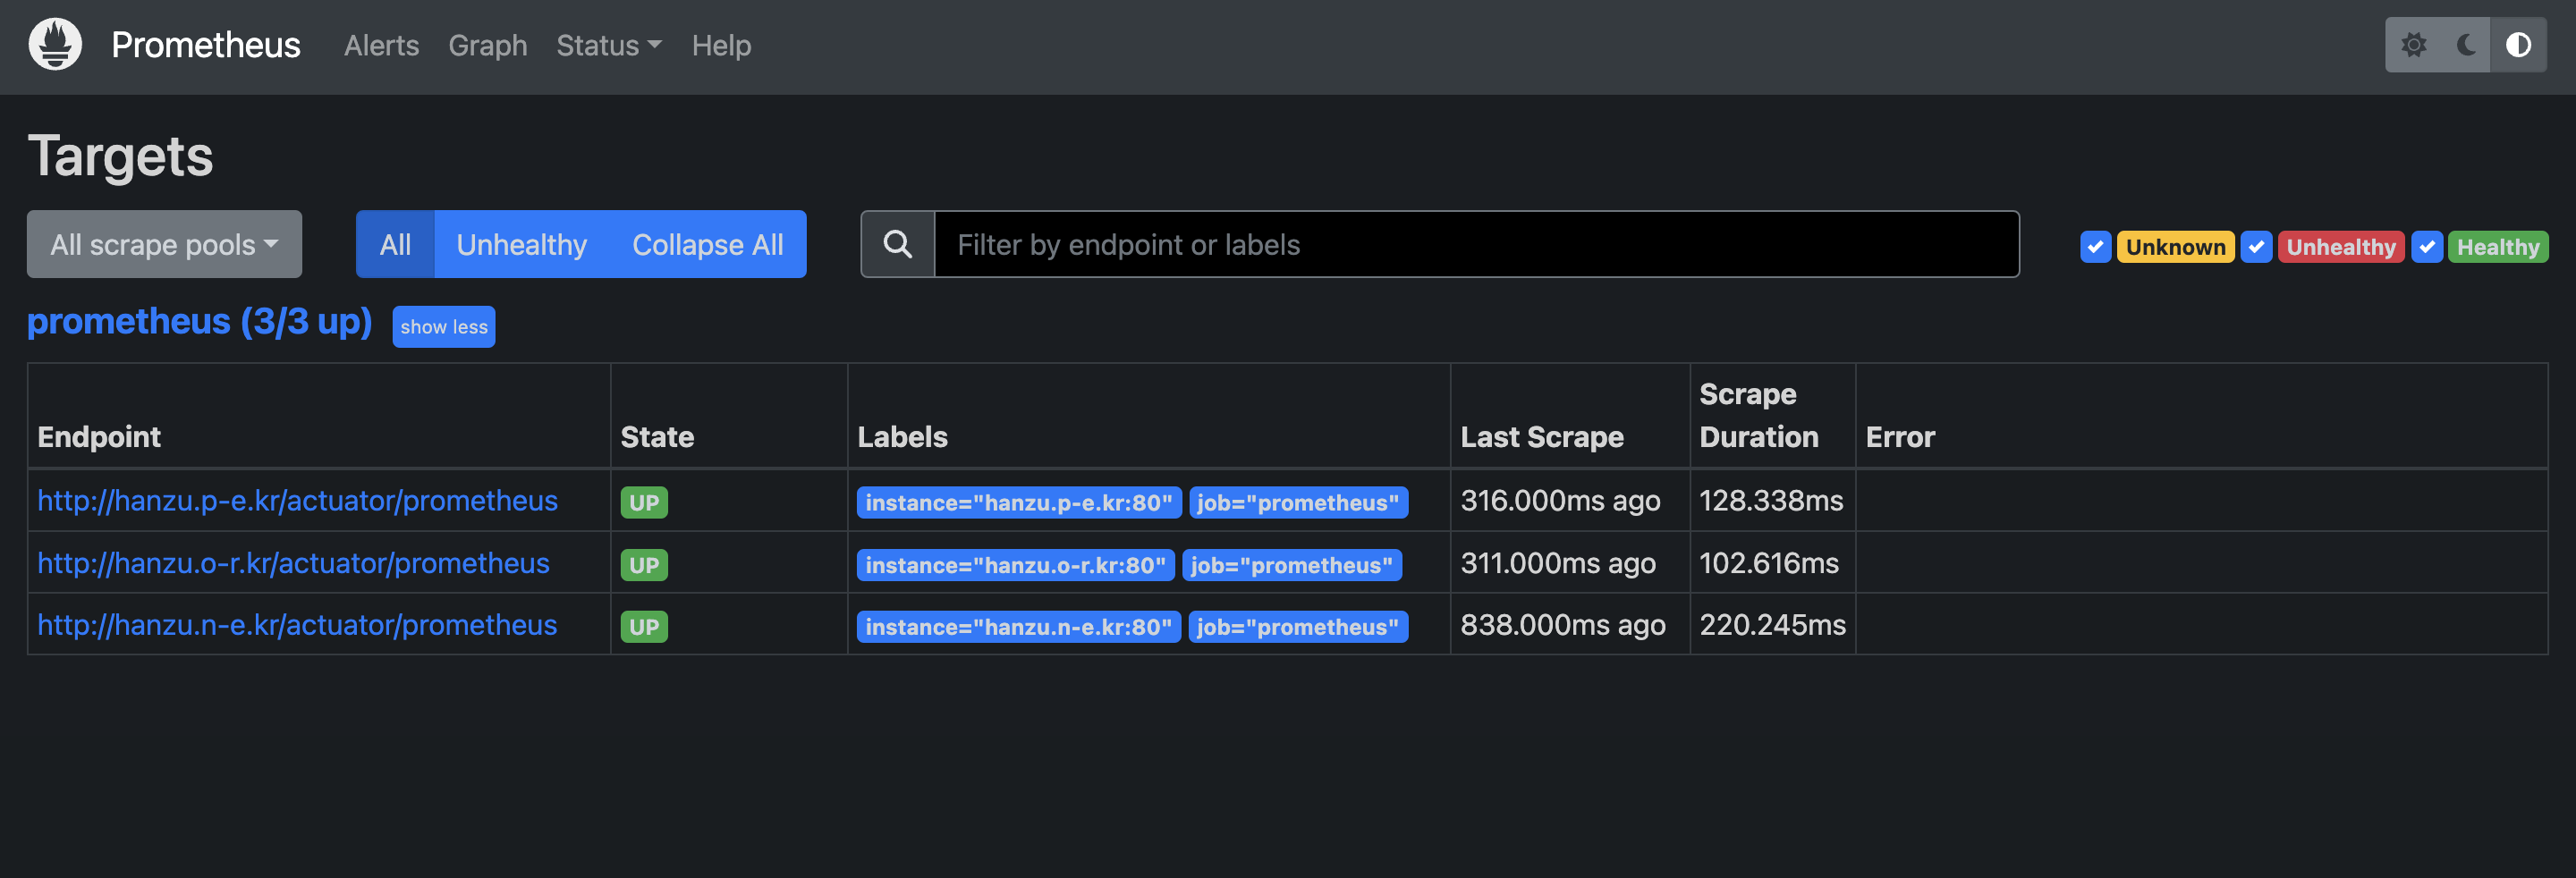The image size is (2576, 878).
Task: Switch to dark theme moon icon
Action: 2466,45
